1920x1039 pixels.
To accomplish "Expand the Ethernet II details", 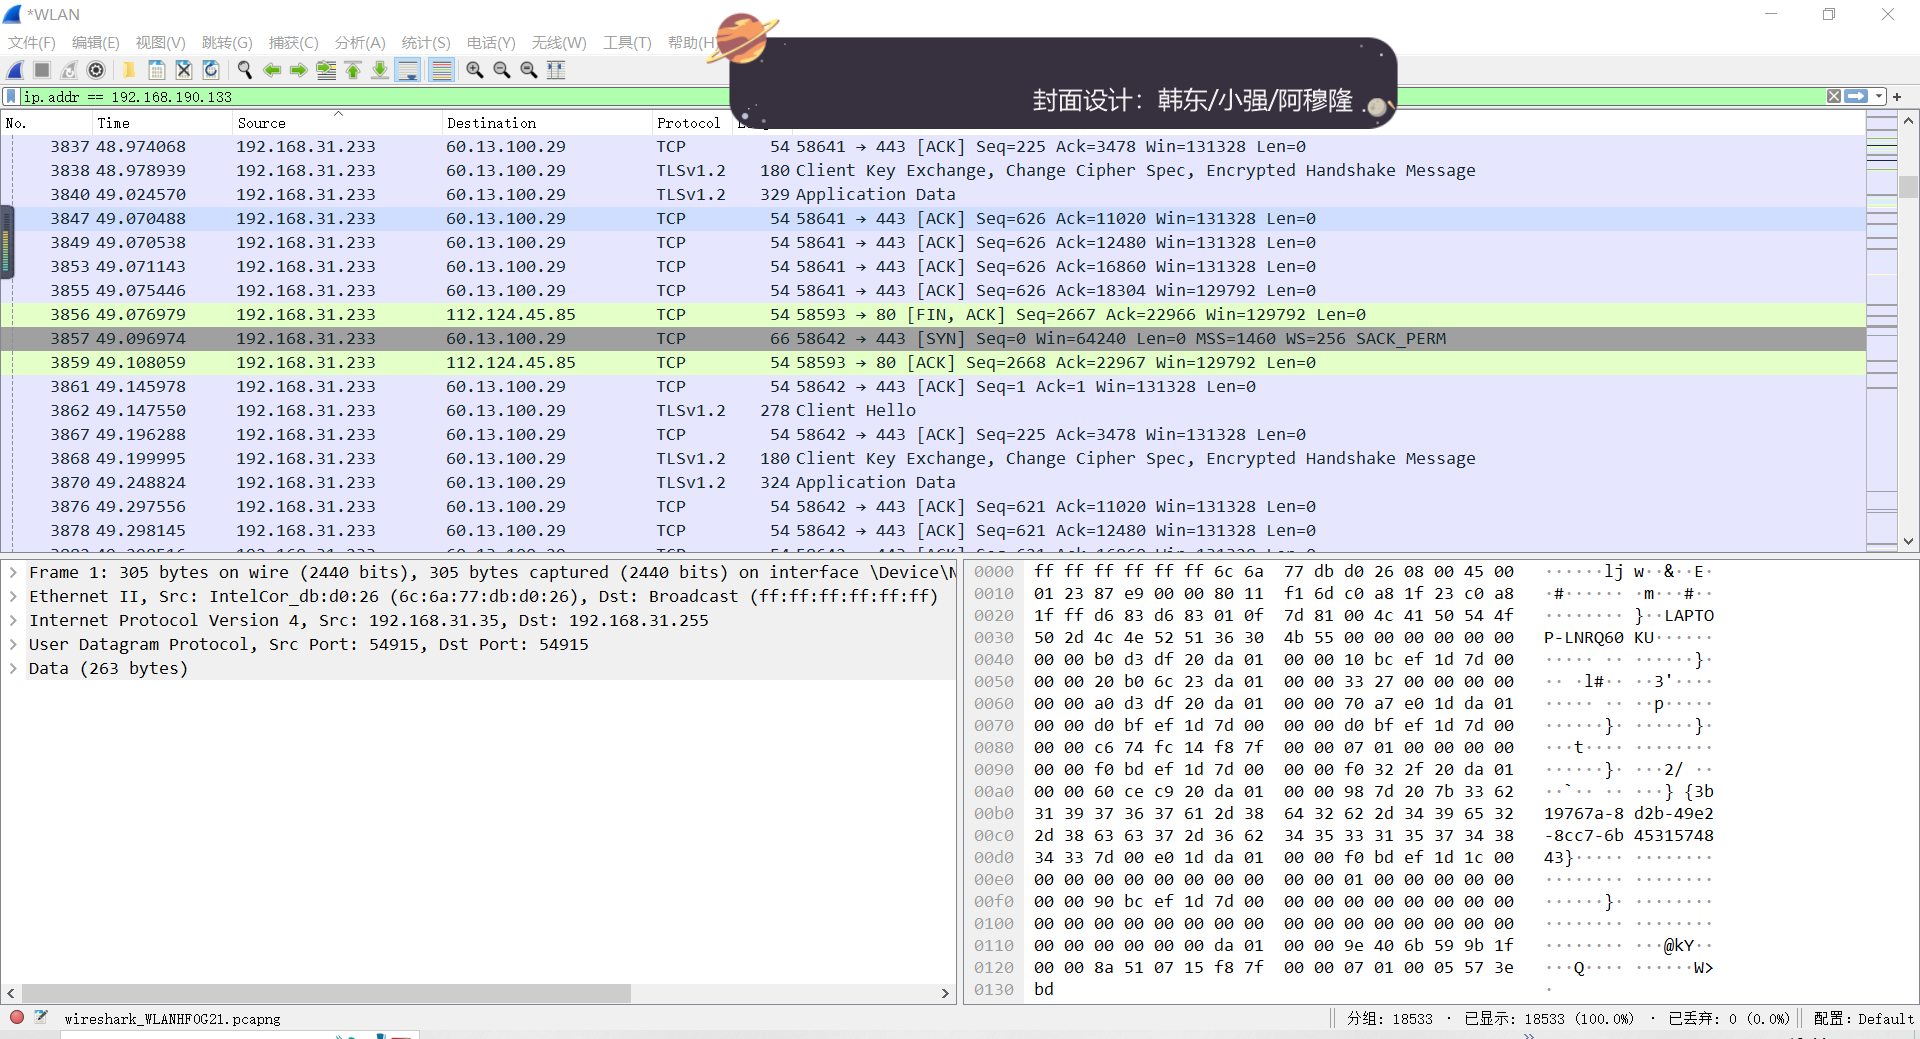I will [x=13, y=597].
